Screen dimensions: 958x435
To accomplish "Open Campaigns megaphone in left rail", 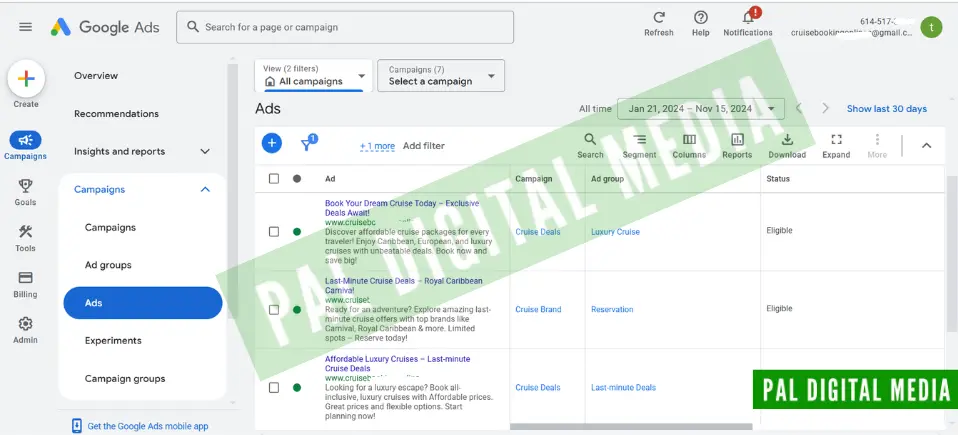I will coord(25,141).
